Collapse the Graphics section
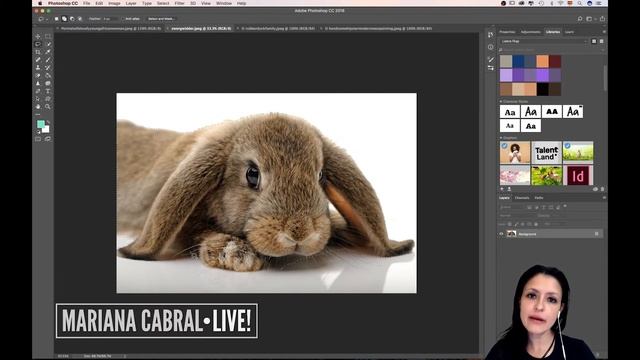 (501, 138)
